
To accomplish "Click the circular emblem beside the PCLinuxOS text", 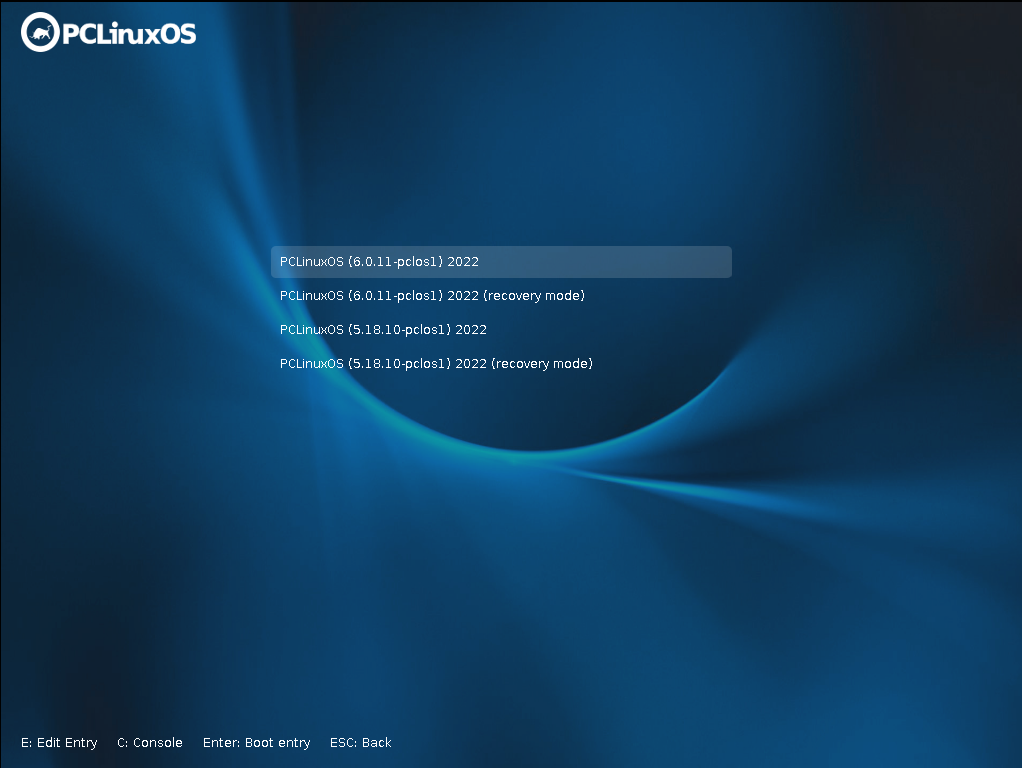I will tap(41, 33).
